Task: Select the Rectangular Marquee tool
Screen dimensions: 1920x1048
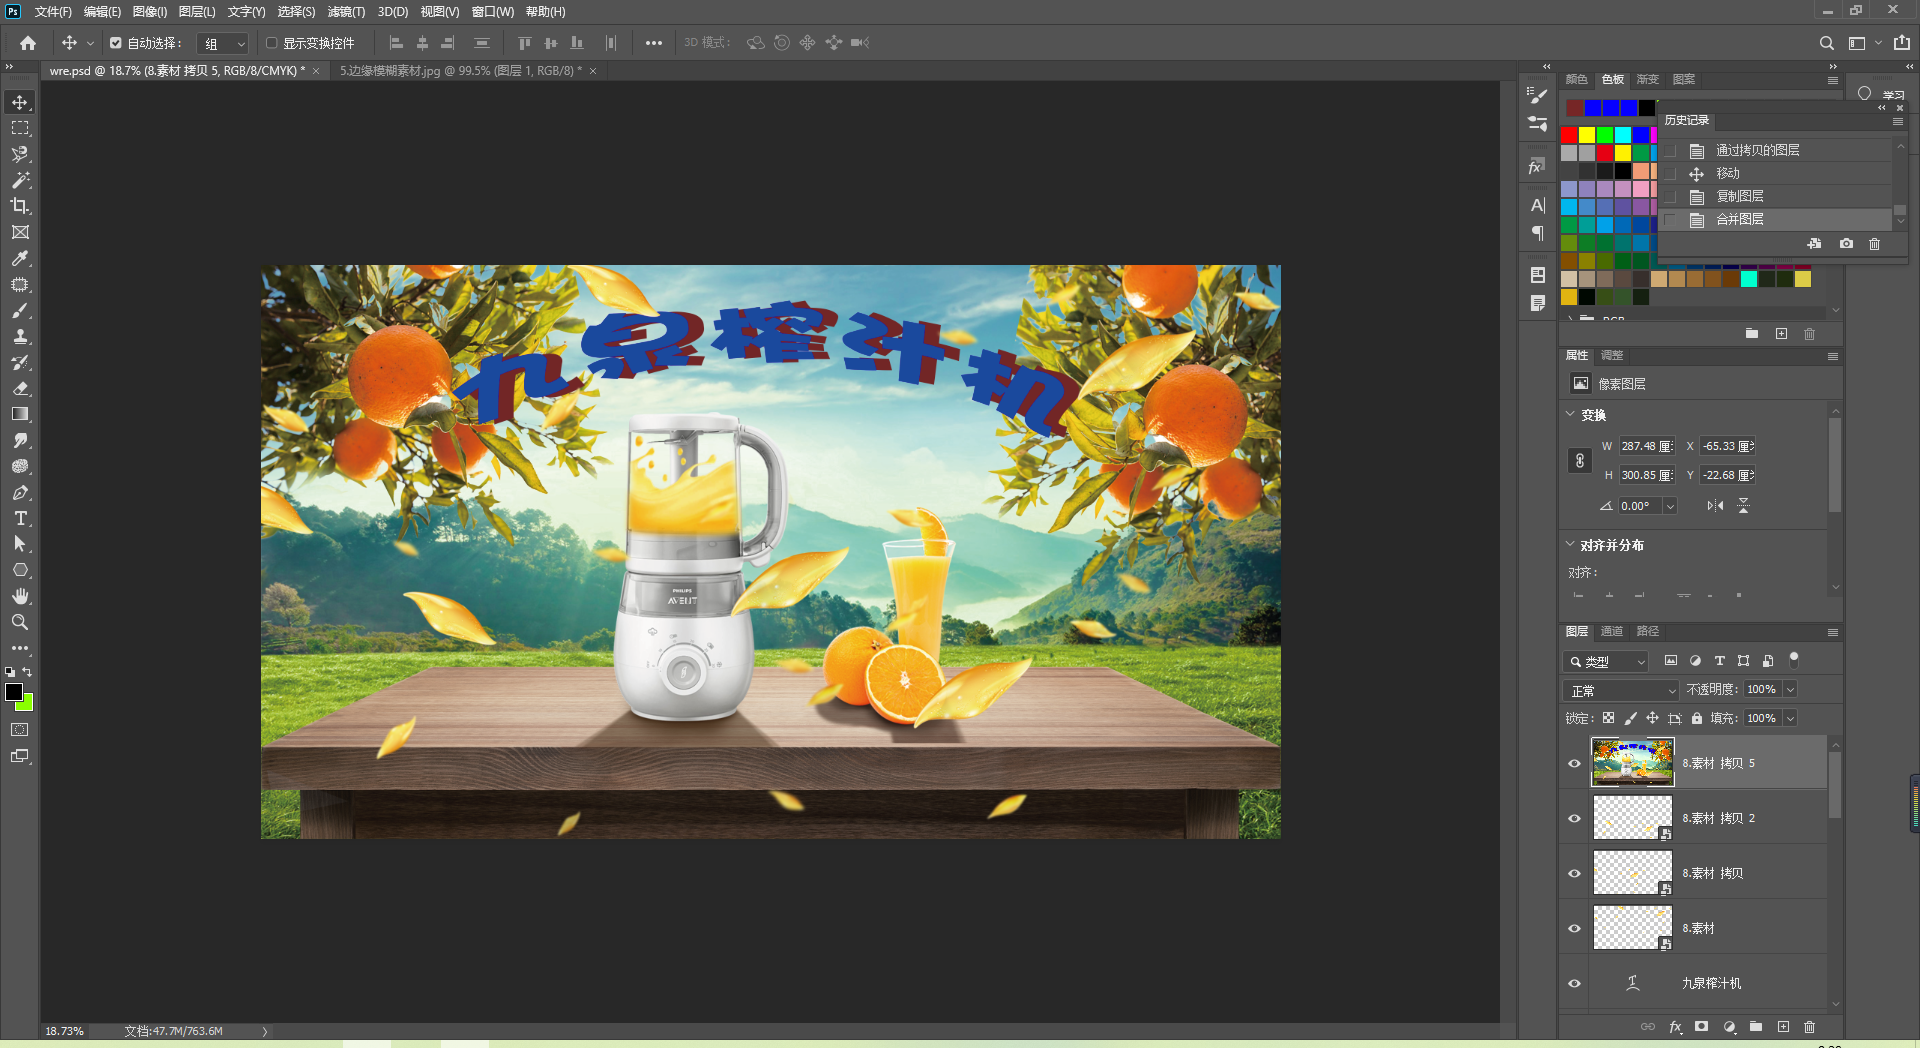Action: click(x=20, y=128)
